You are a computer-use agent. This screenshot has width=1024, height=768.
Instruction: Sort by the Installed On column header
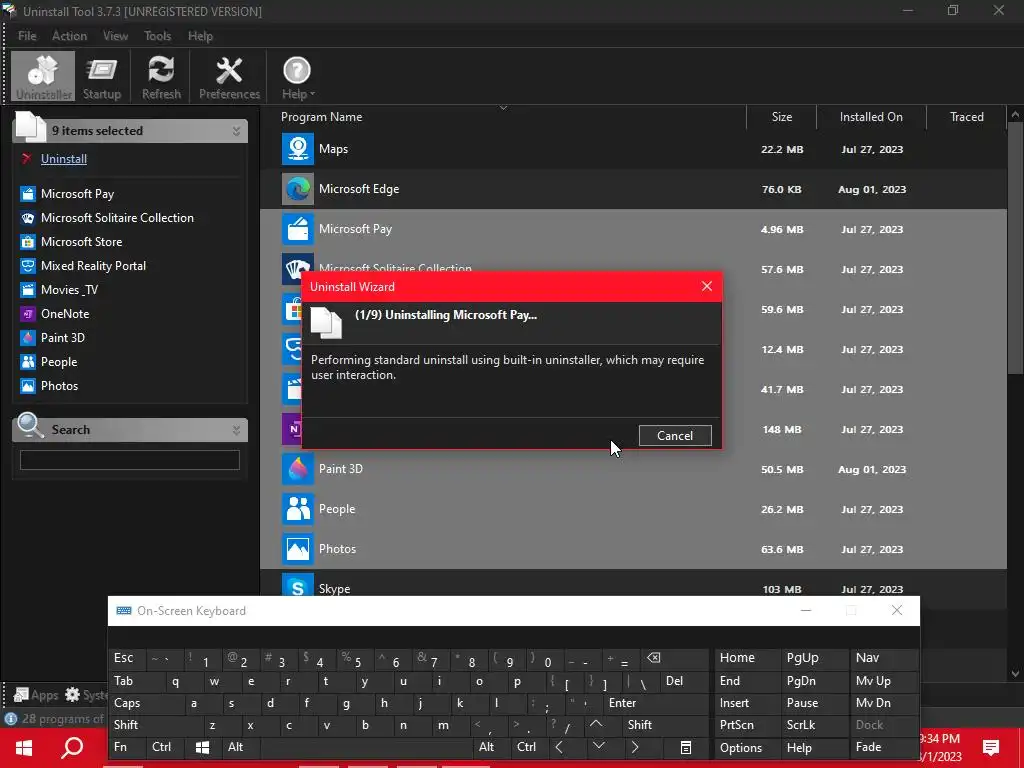(871, 117)
